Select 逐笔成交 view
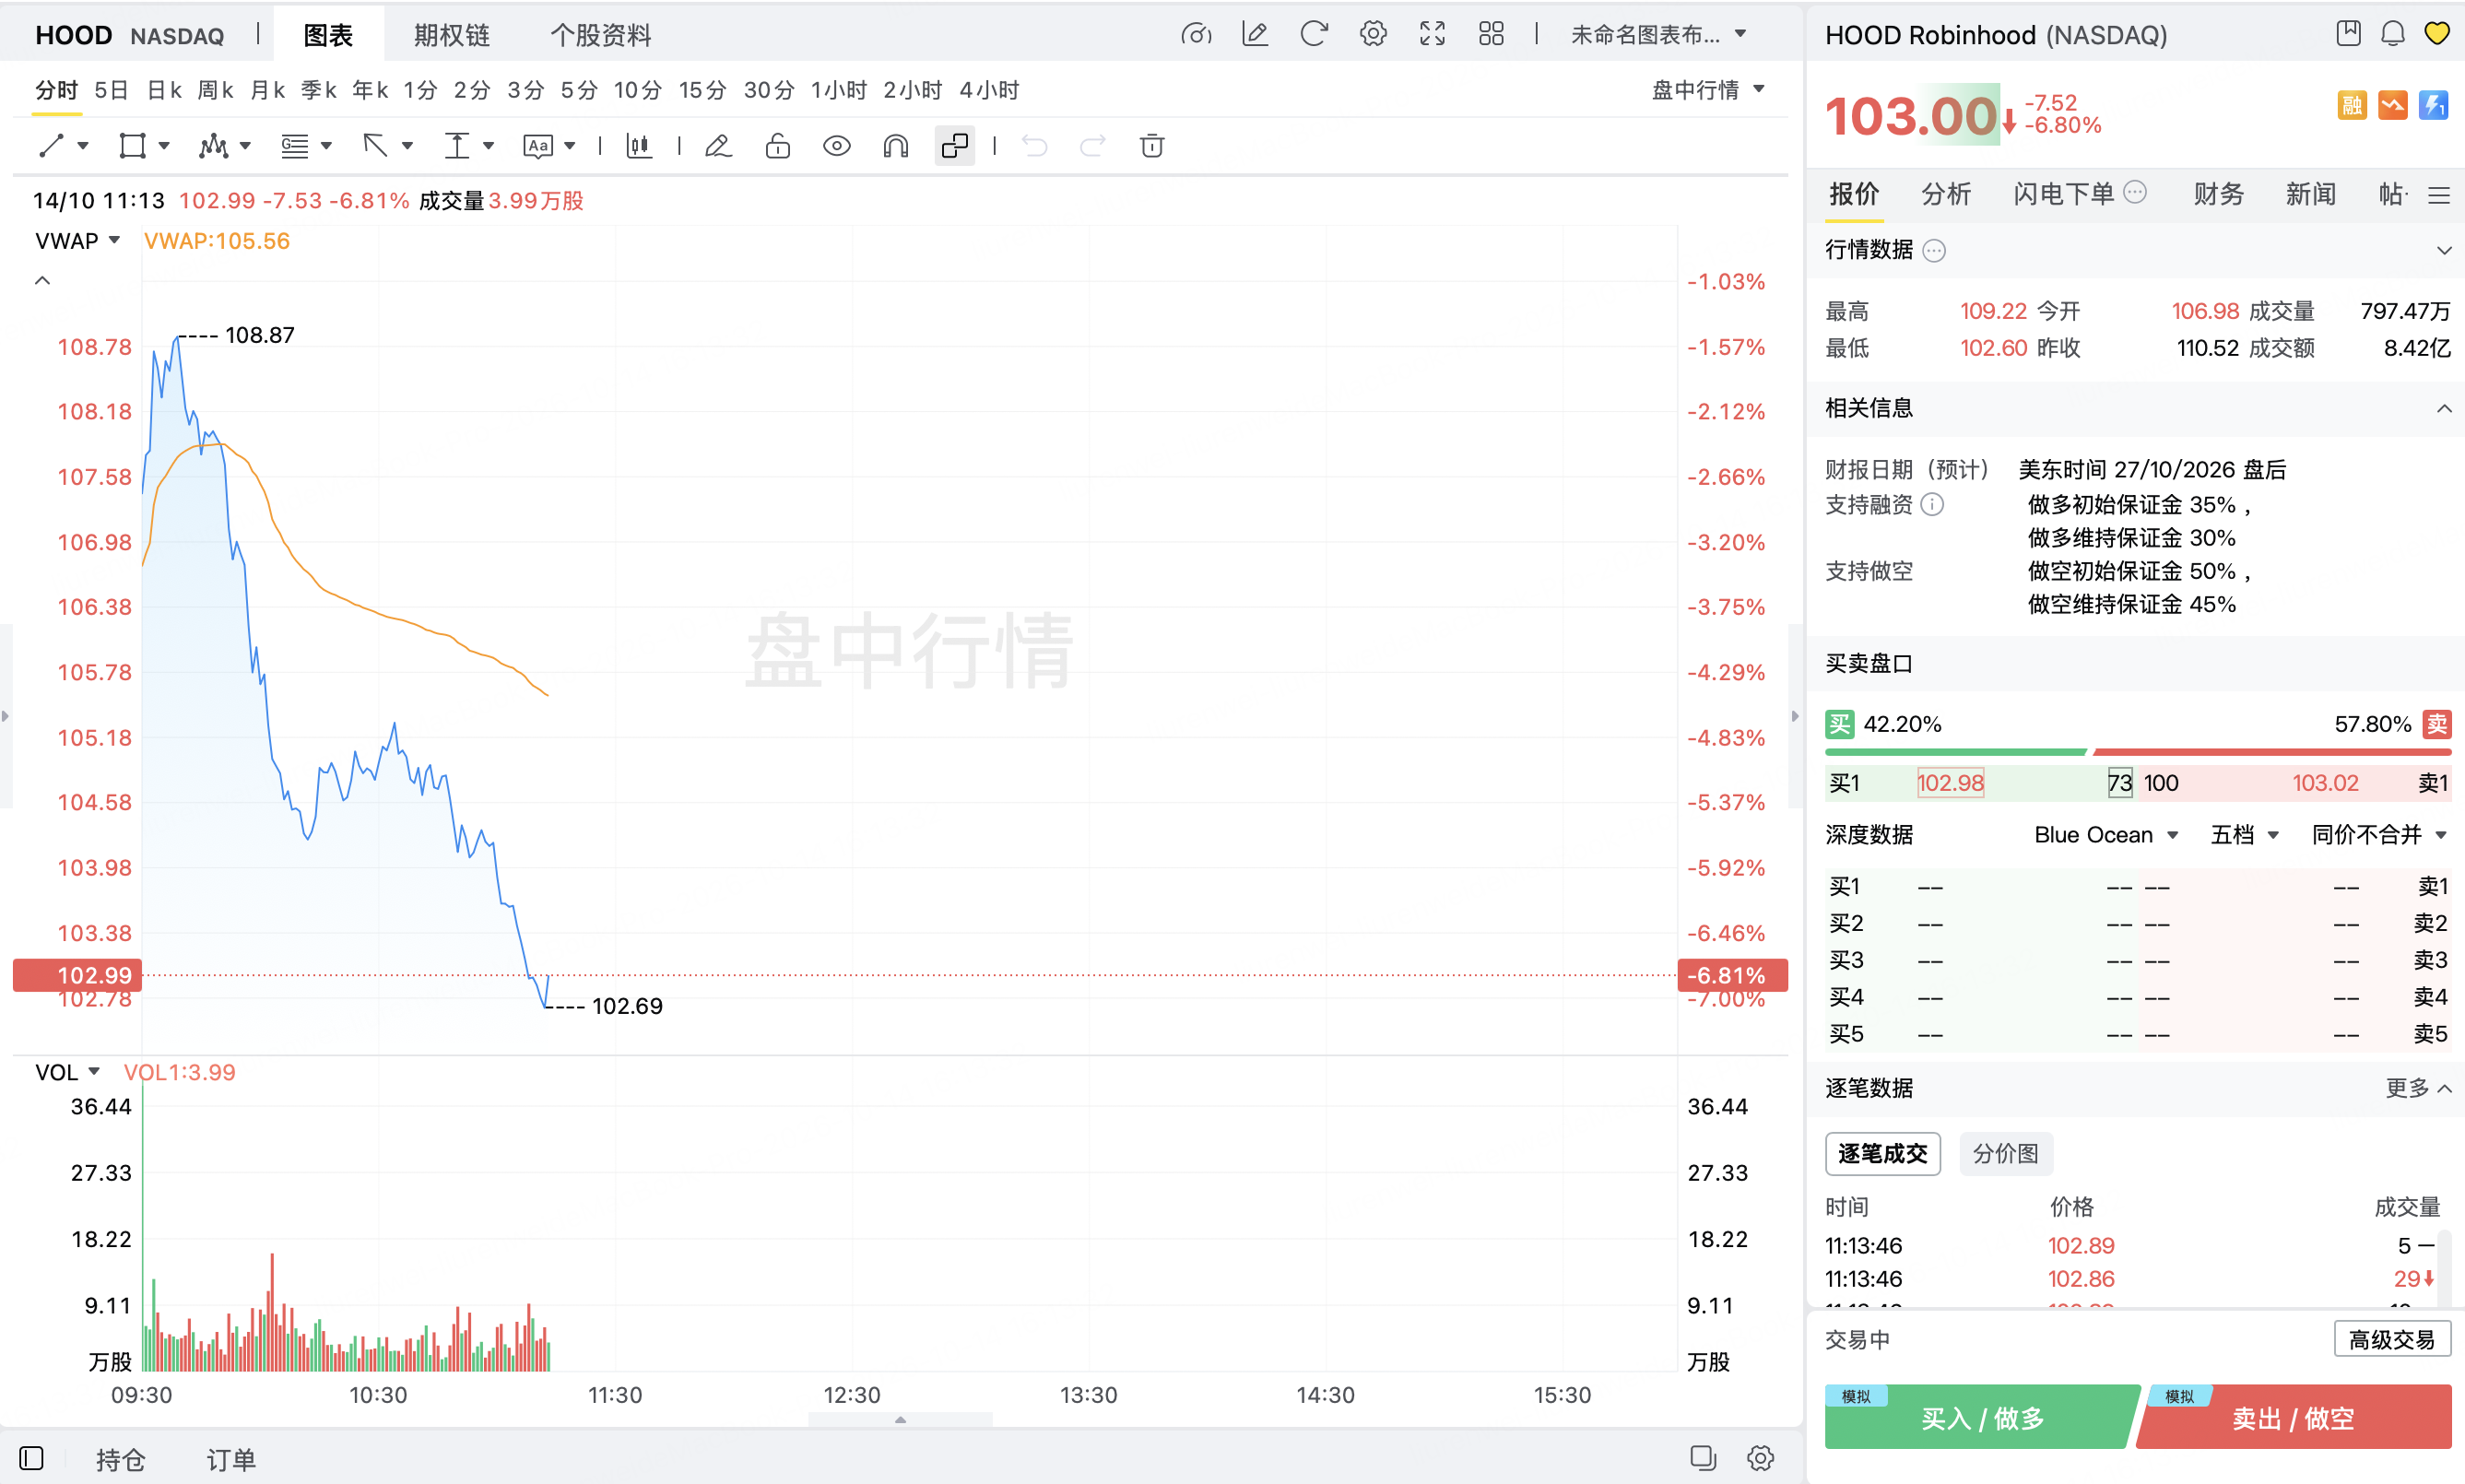 click(1882, 1154)
